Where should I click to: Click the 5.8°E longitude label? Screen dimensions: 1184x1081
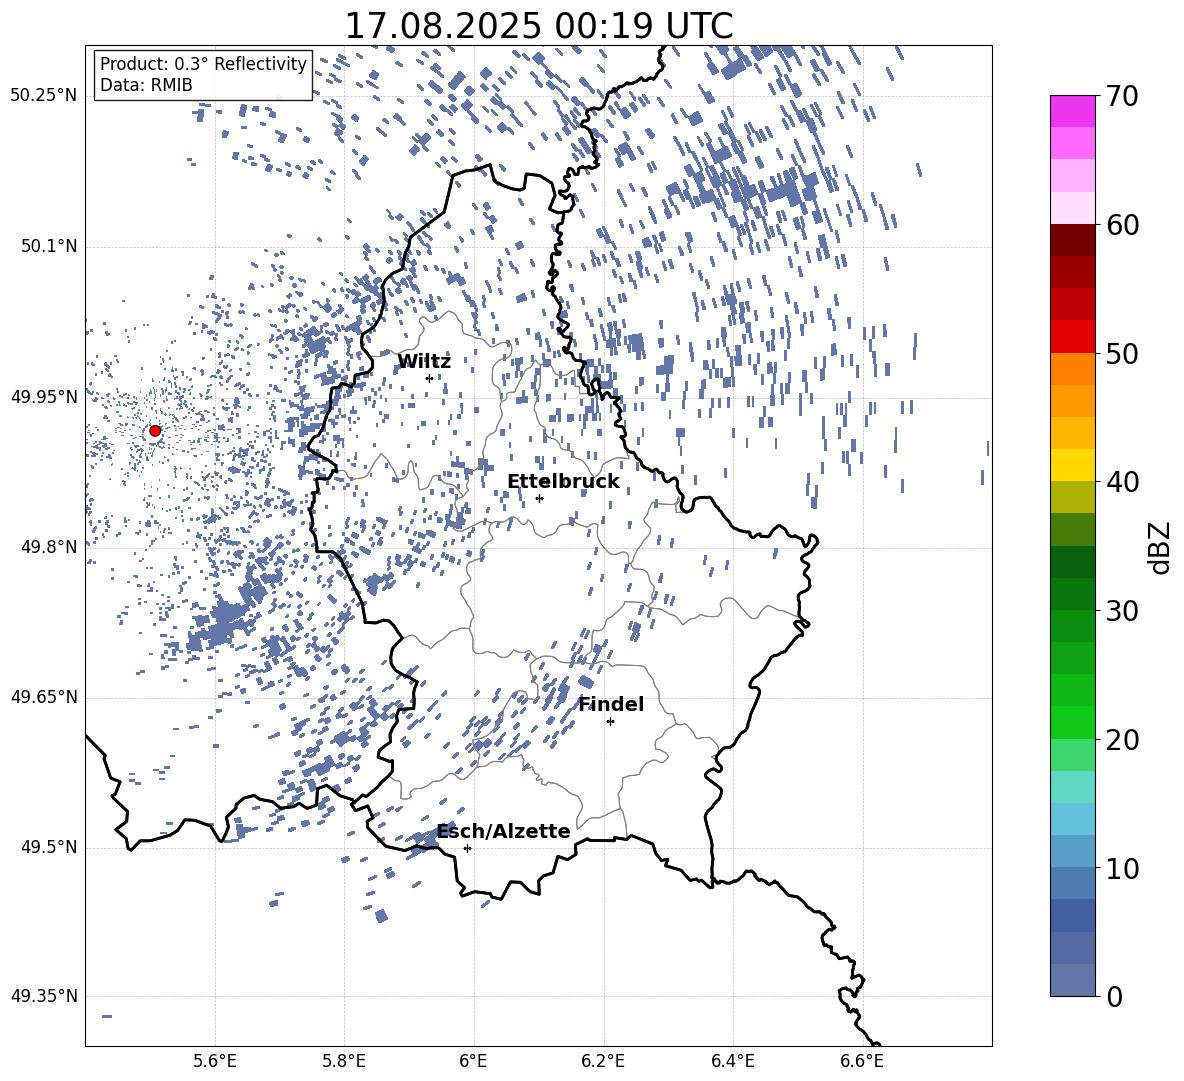click(x=344, y=1061)
